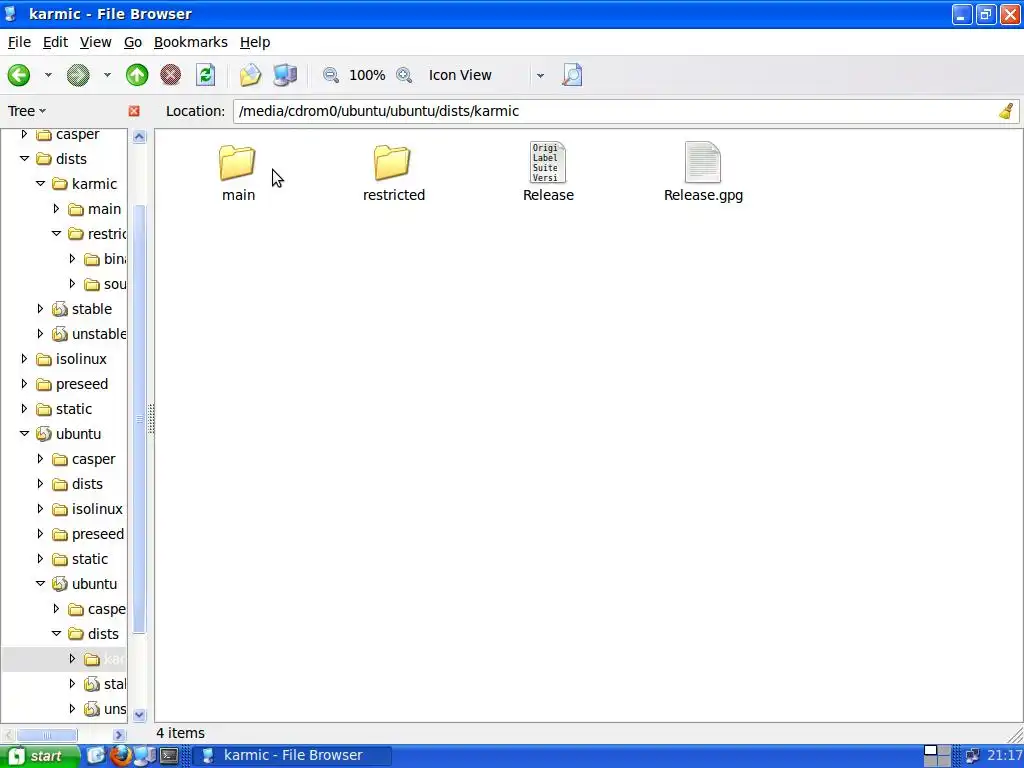Close the Tree side pane
1024x768 pixels.
point(134,111)
